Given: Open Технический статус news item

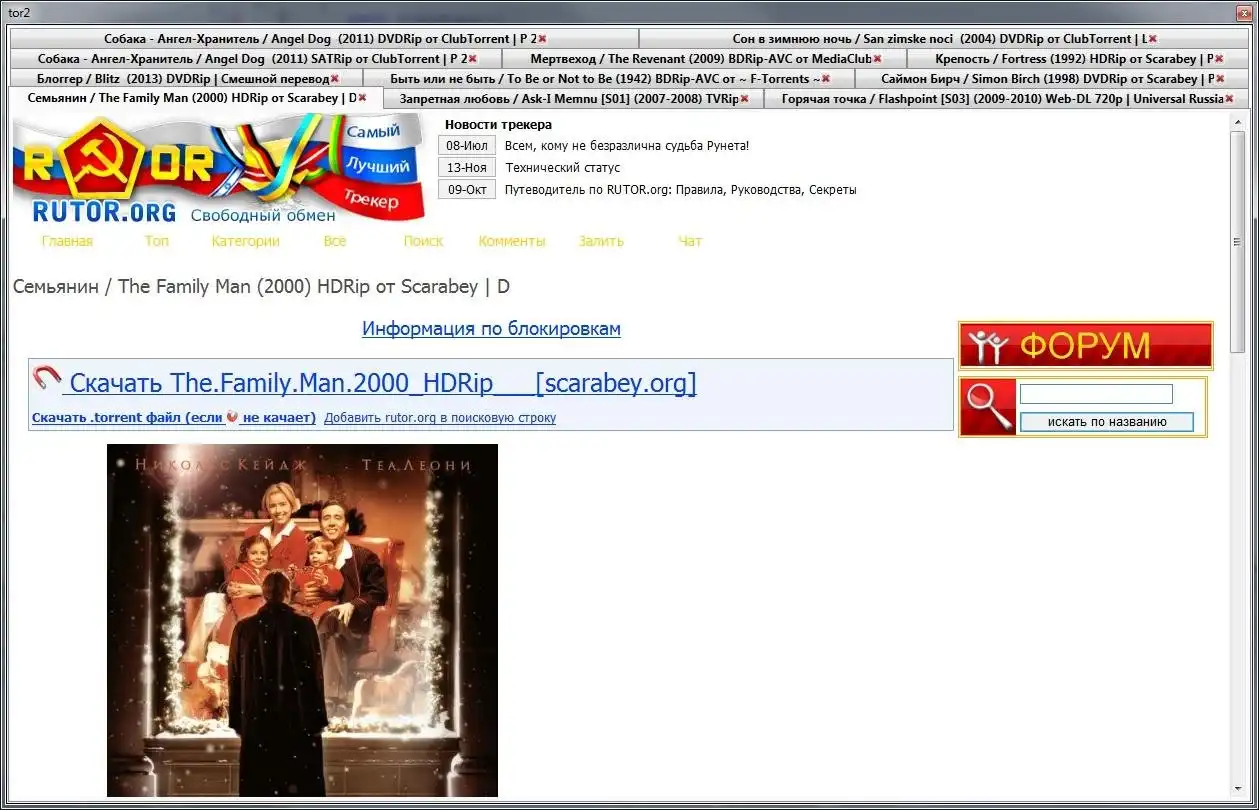Looking at the screenshot, I should click(x=563, y=168).
